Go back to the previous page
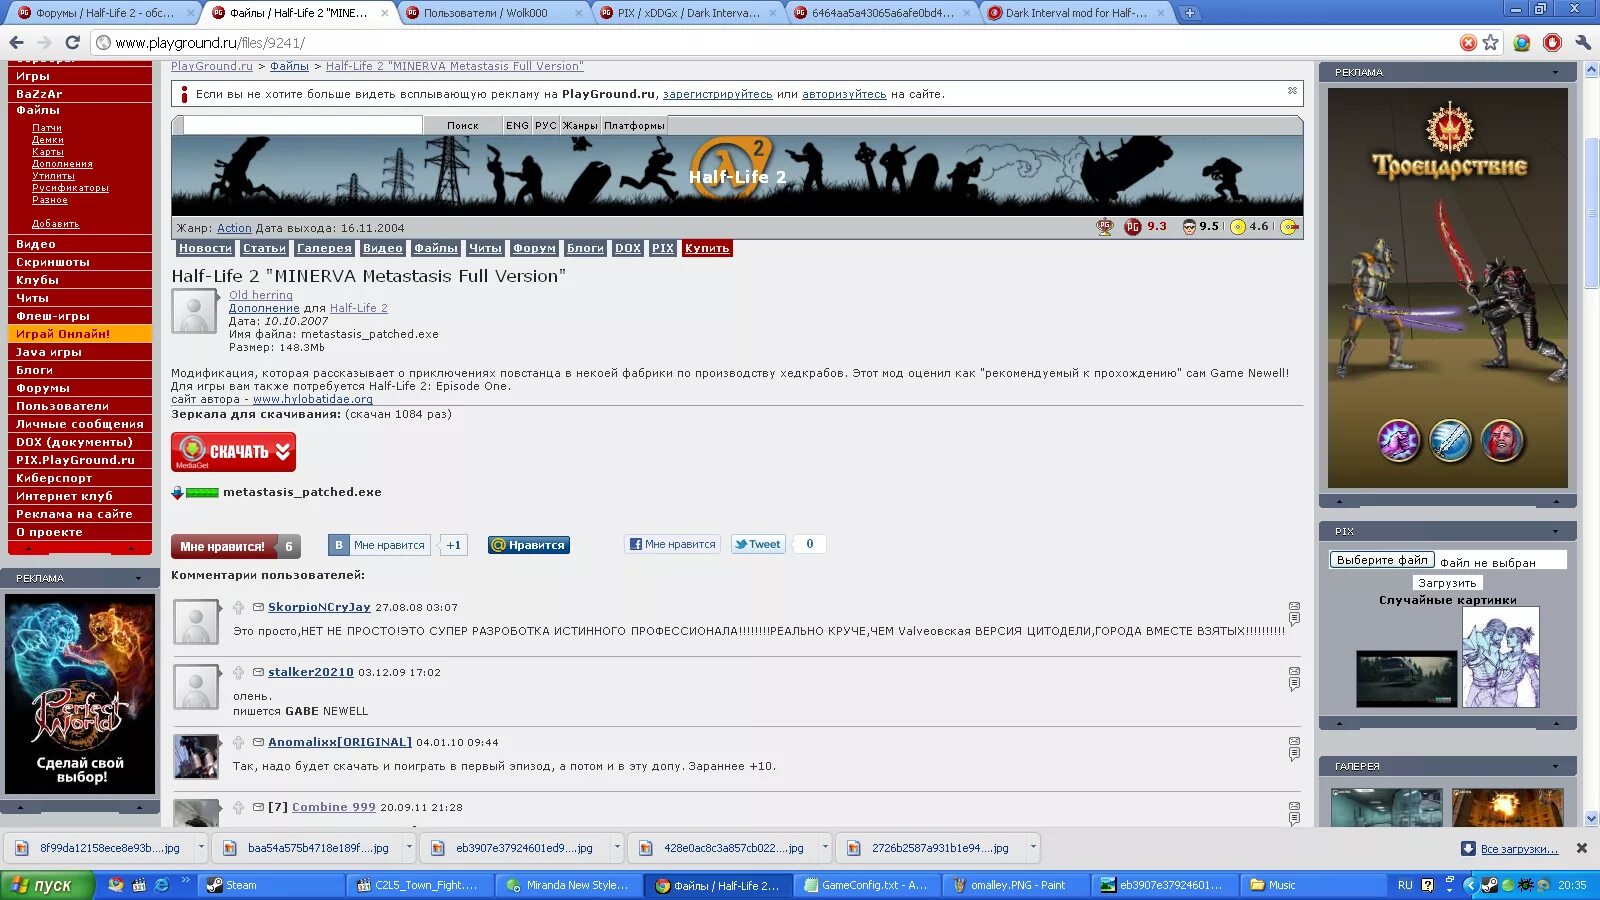 tap(16, 42)
